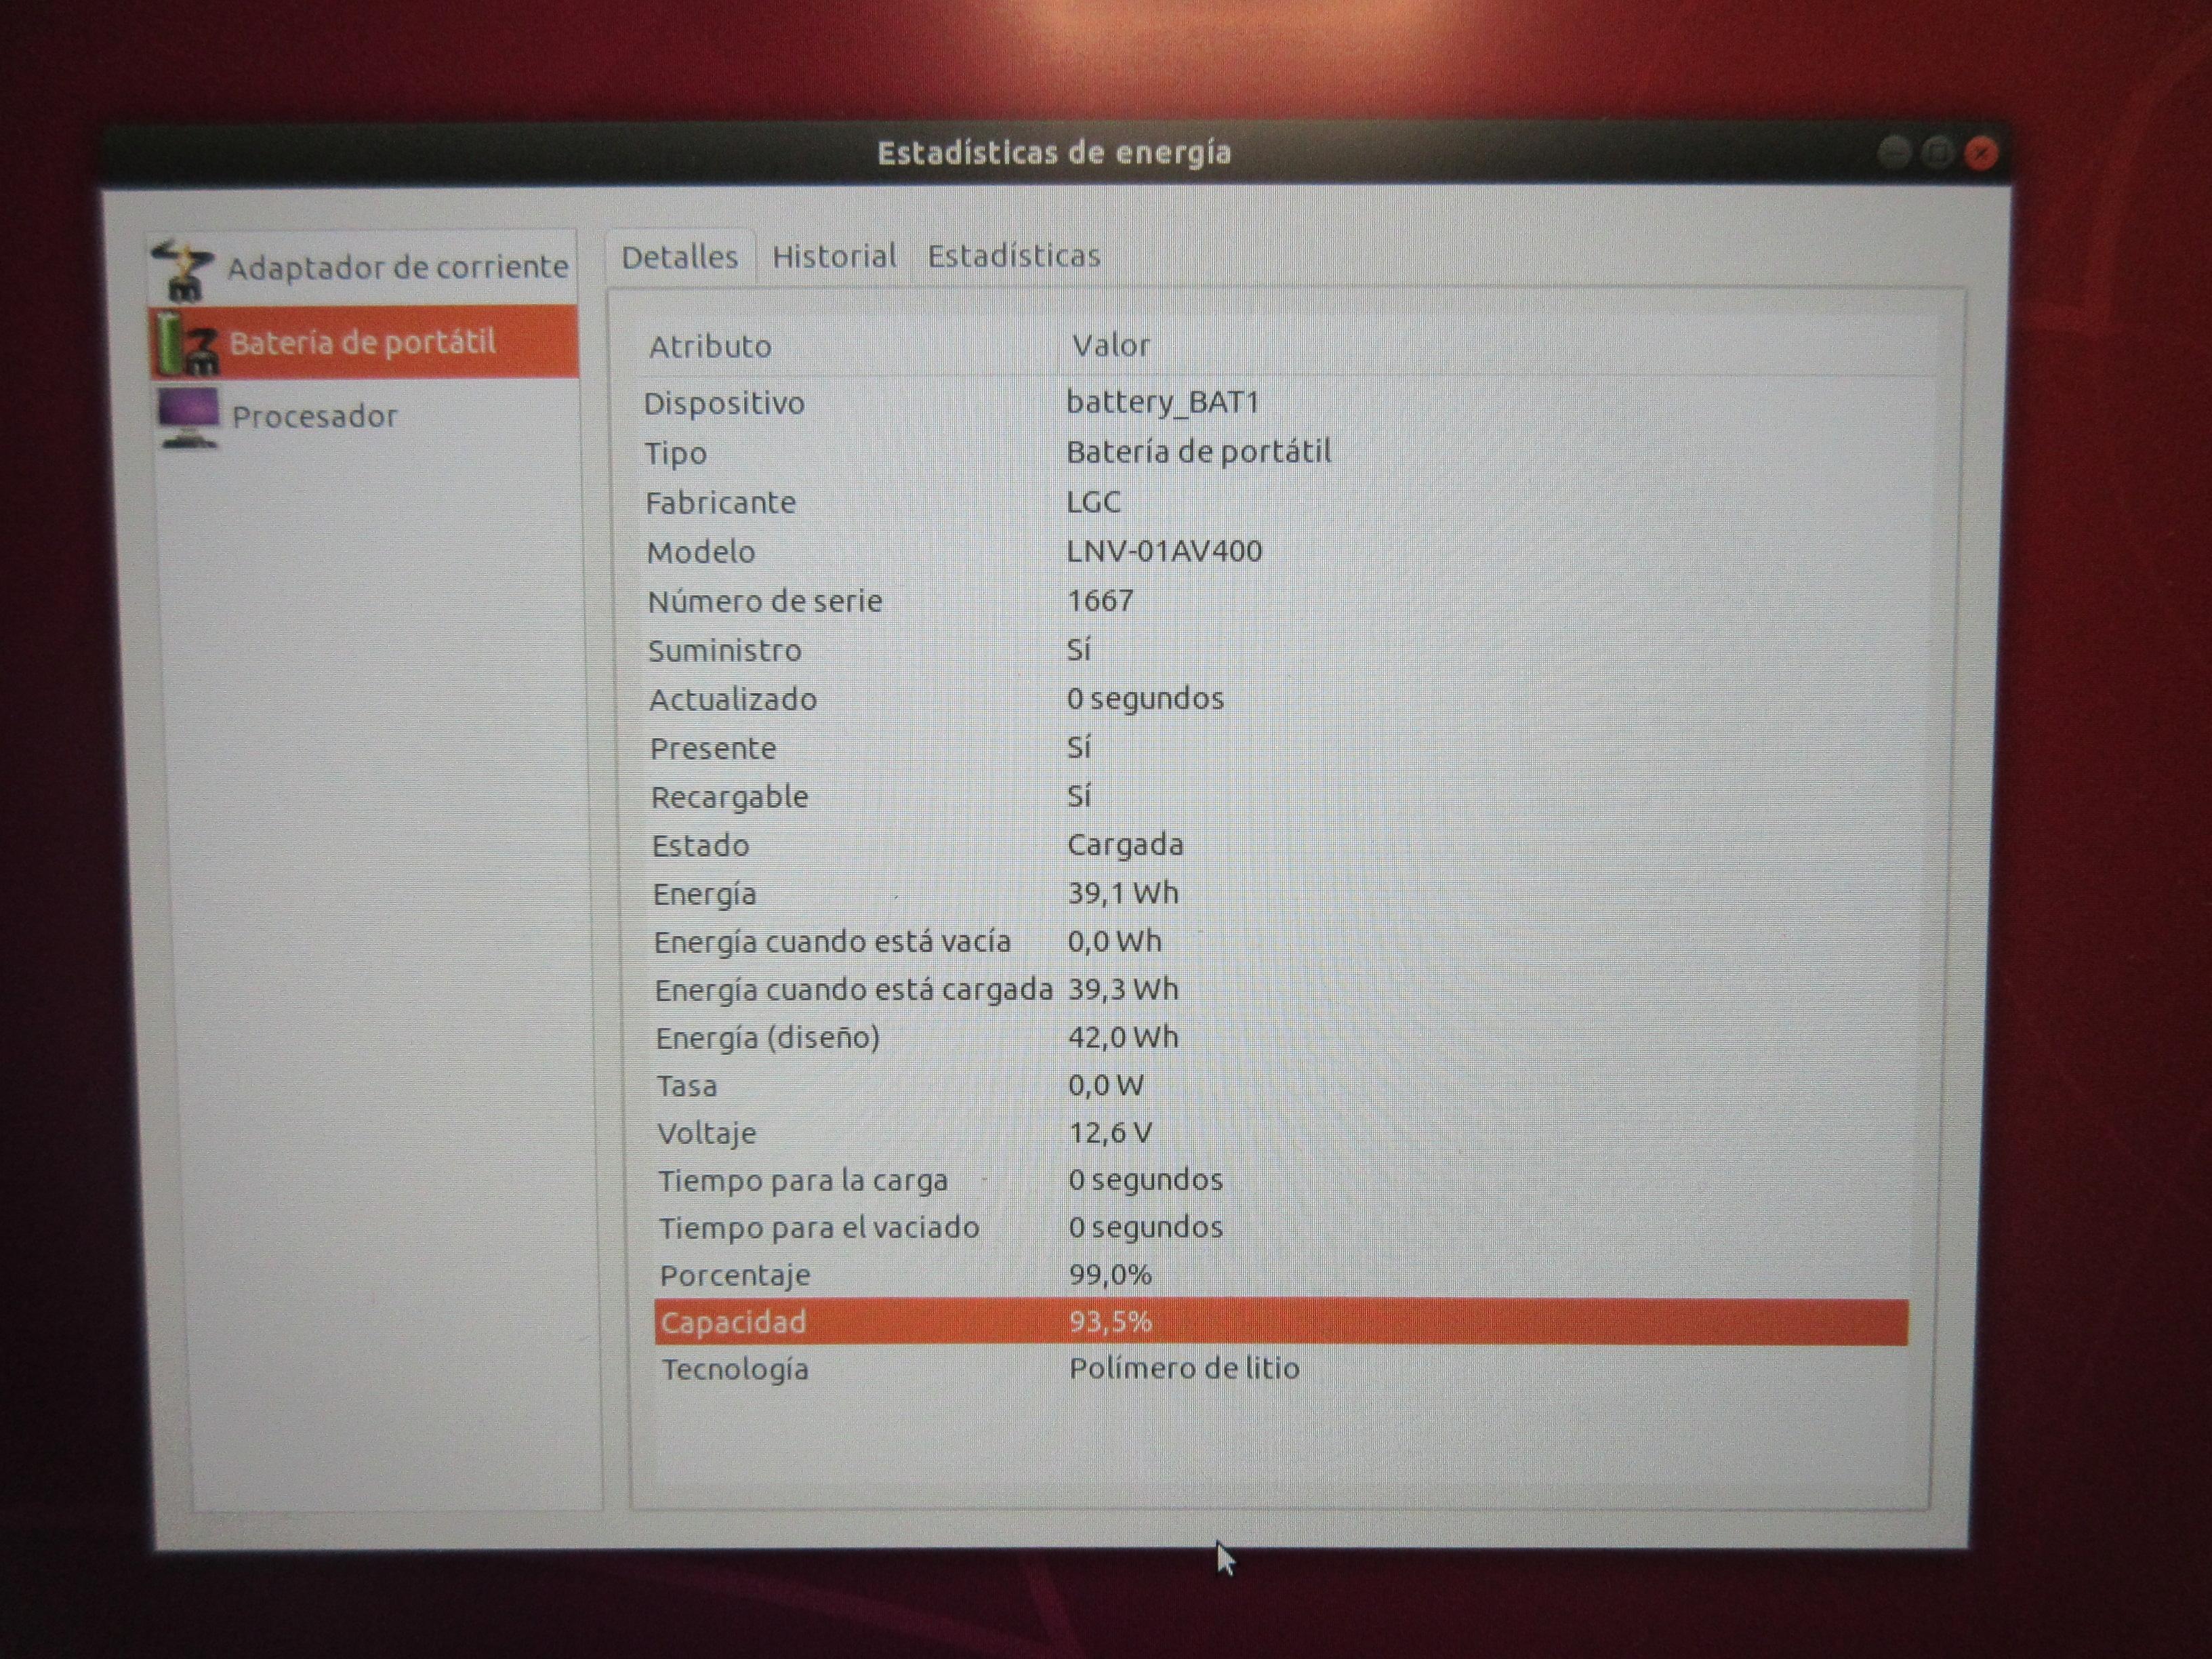Click the 93,5% capacity value
This screenshot has height=1659, width=2212.
pos(1110,1322)
